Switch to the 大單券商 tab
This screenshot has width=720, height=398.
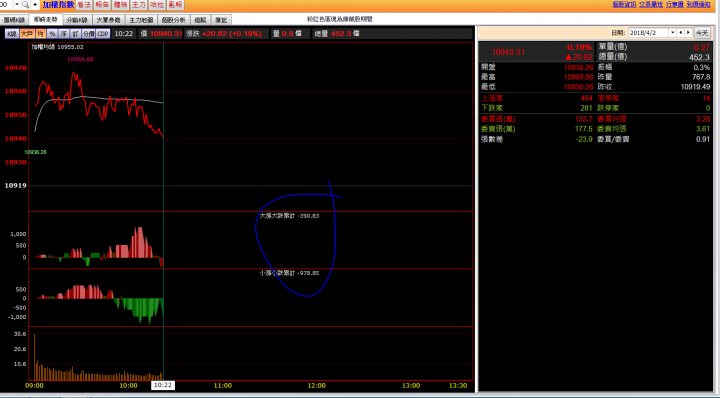tap(108, 20)
